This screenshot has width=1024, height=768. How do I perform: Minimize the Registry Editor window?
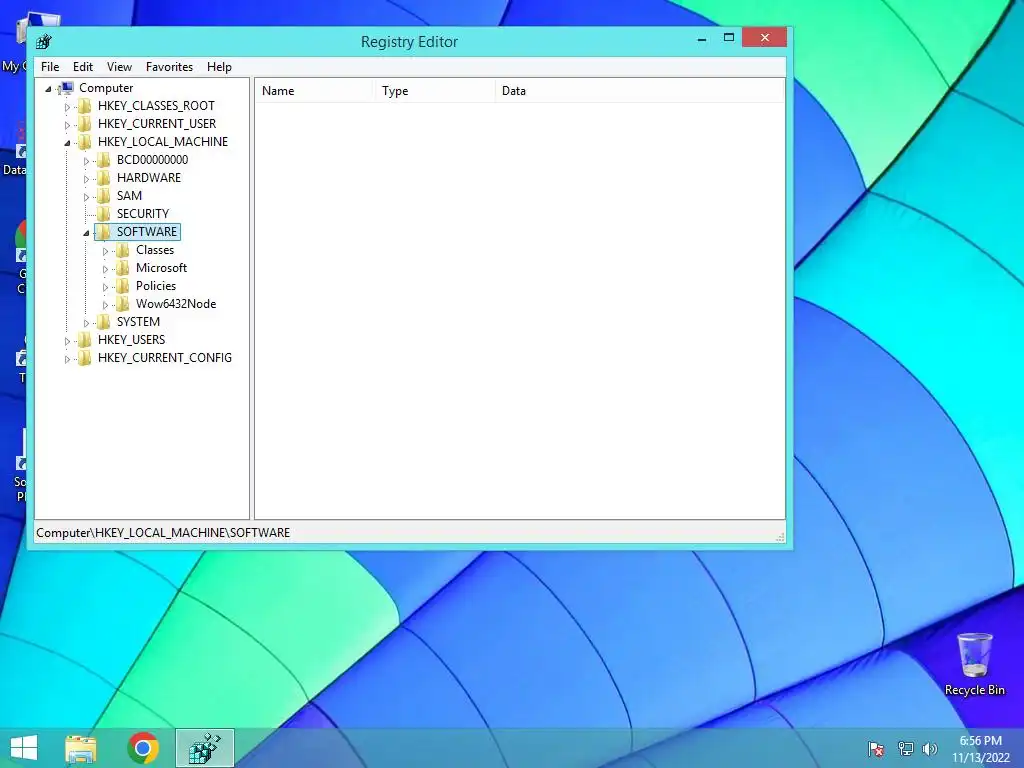click(x=702, y=39)
